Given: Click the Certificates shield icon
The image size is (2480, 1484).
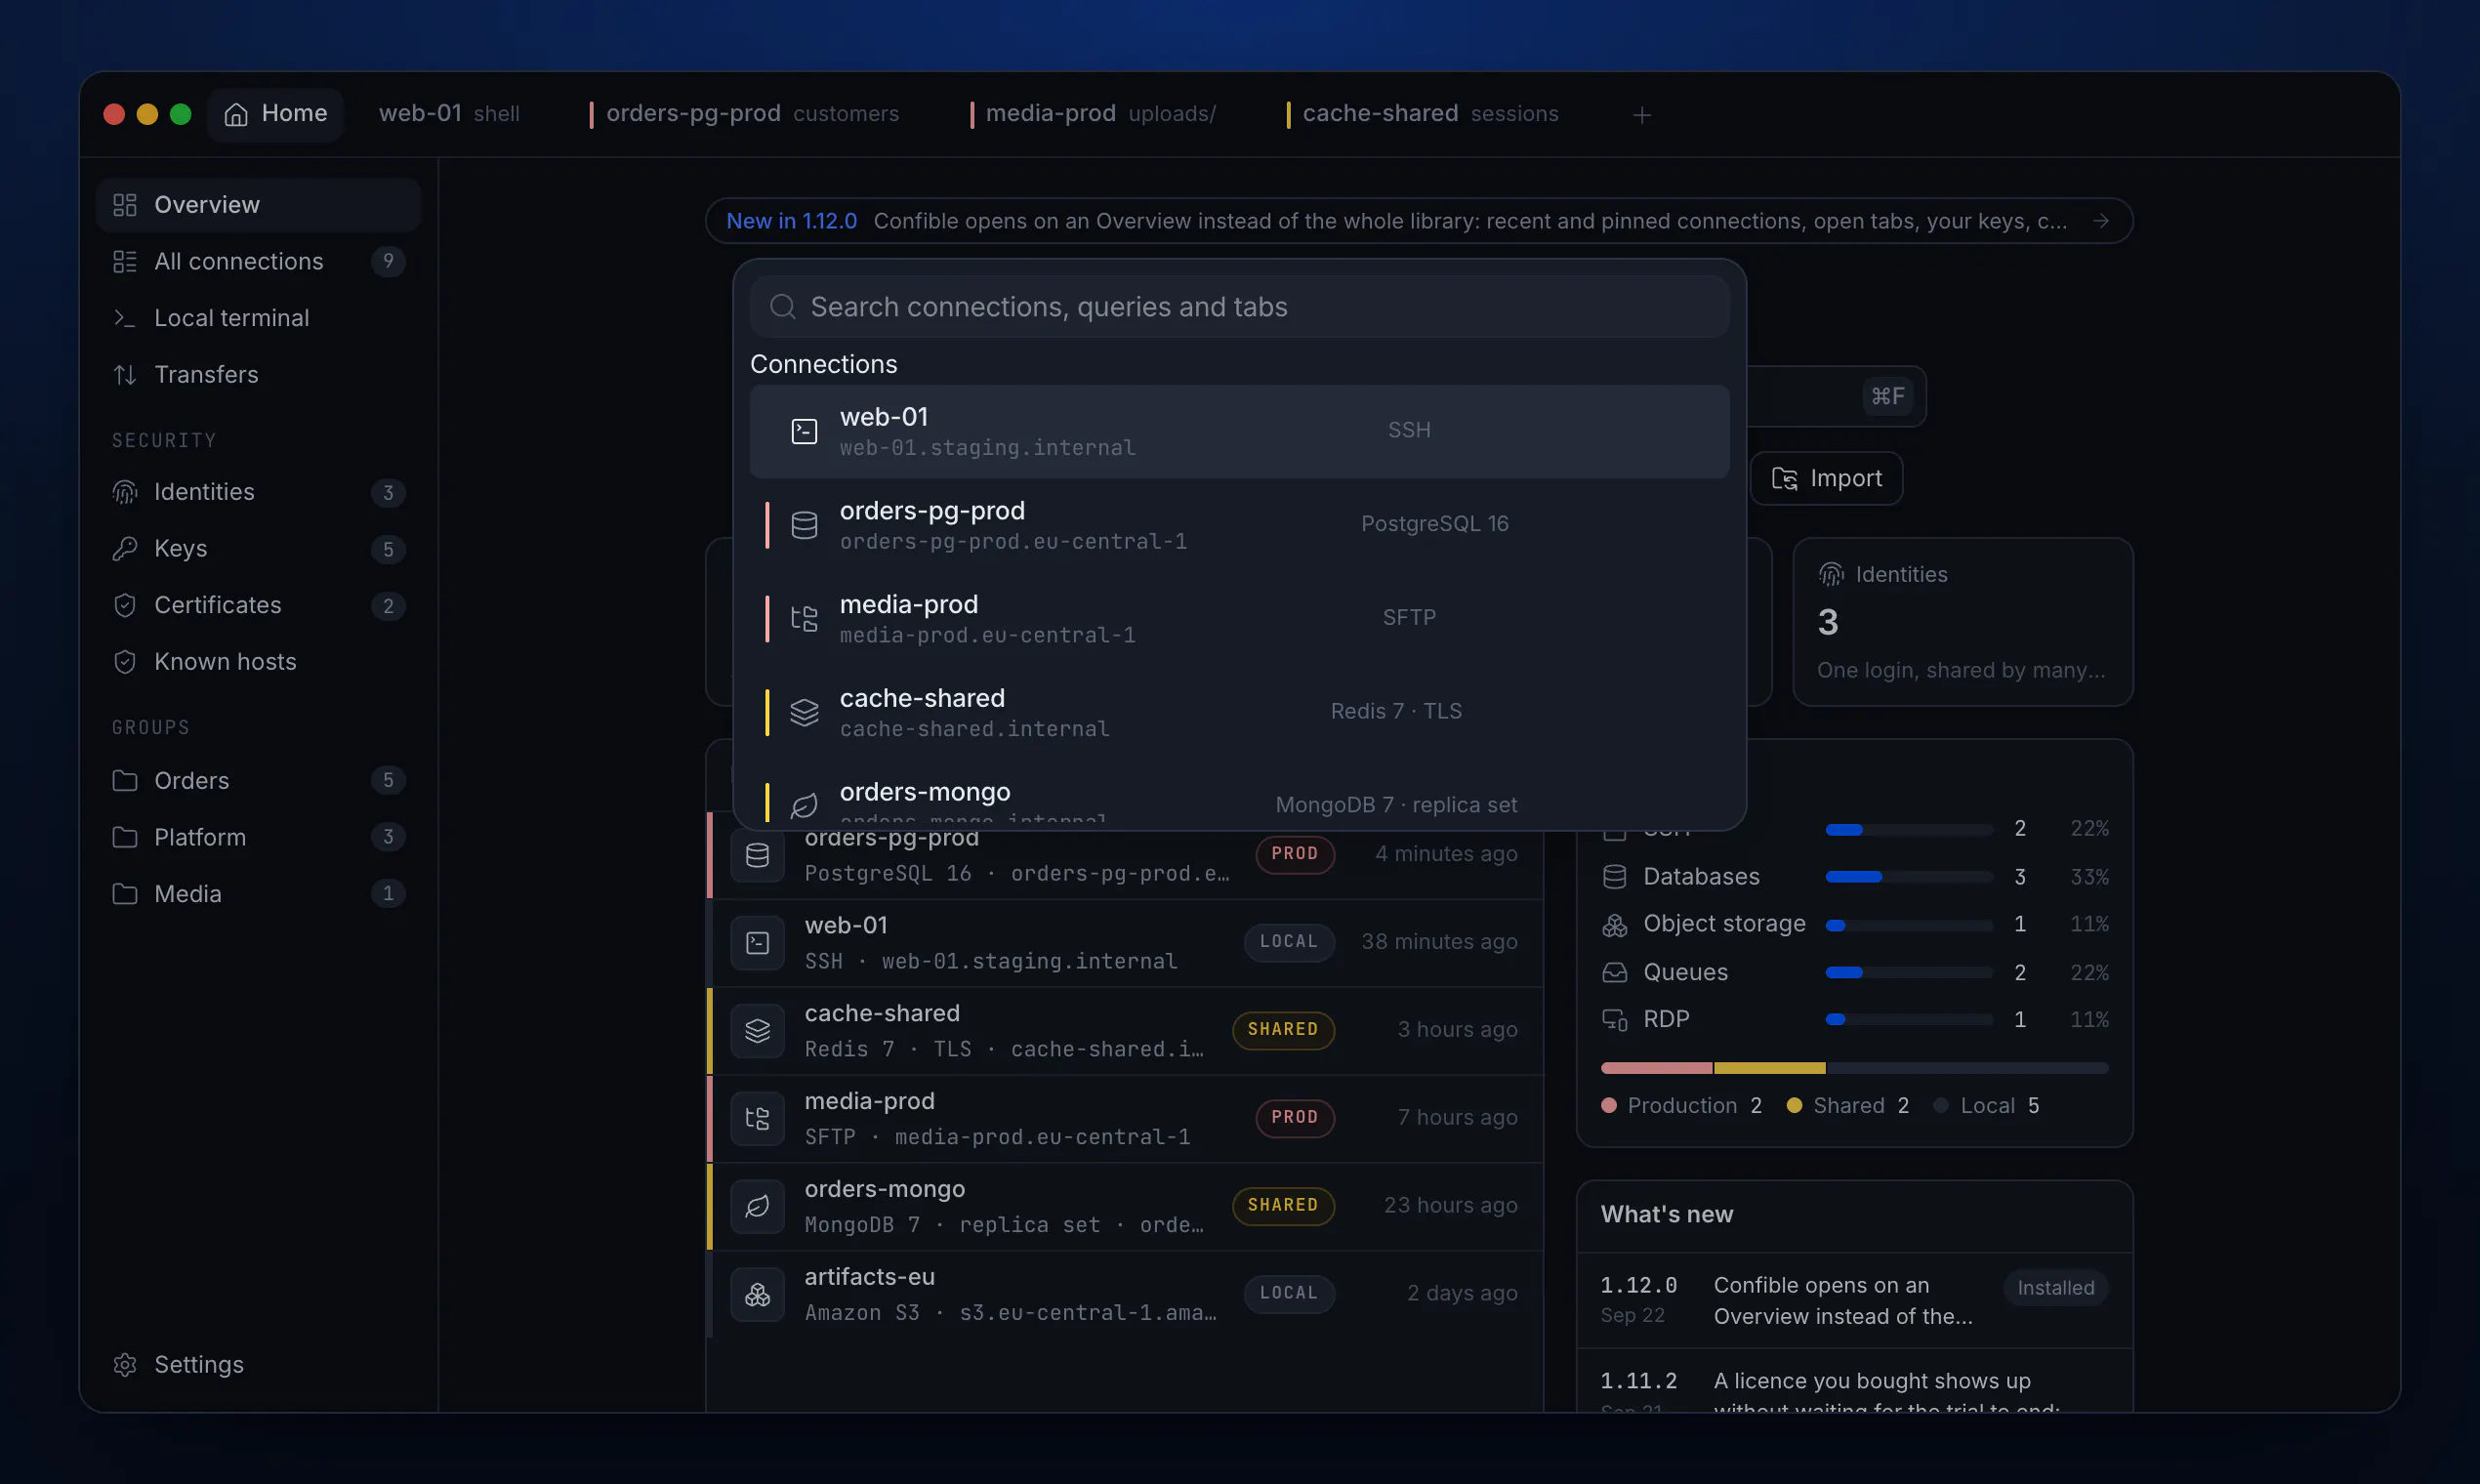Looking at the screenshot, I should (x=125, y=605).
